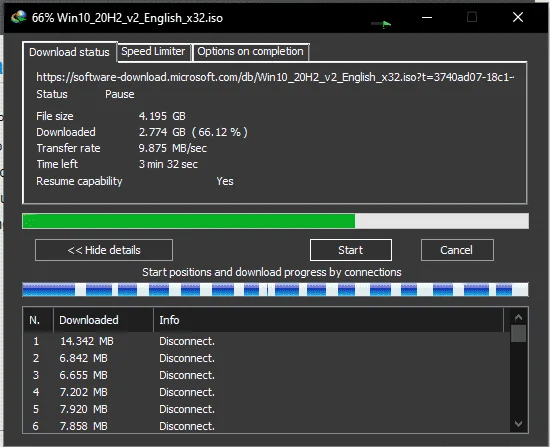The image size is (550, 447).
Task: Click the Info column header
Action: 328,320
